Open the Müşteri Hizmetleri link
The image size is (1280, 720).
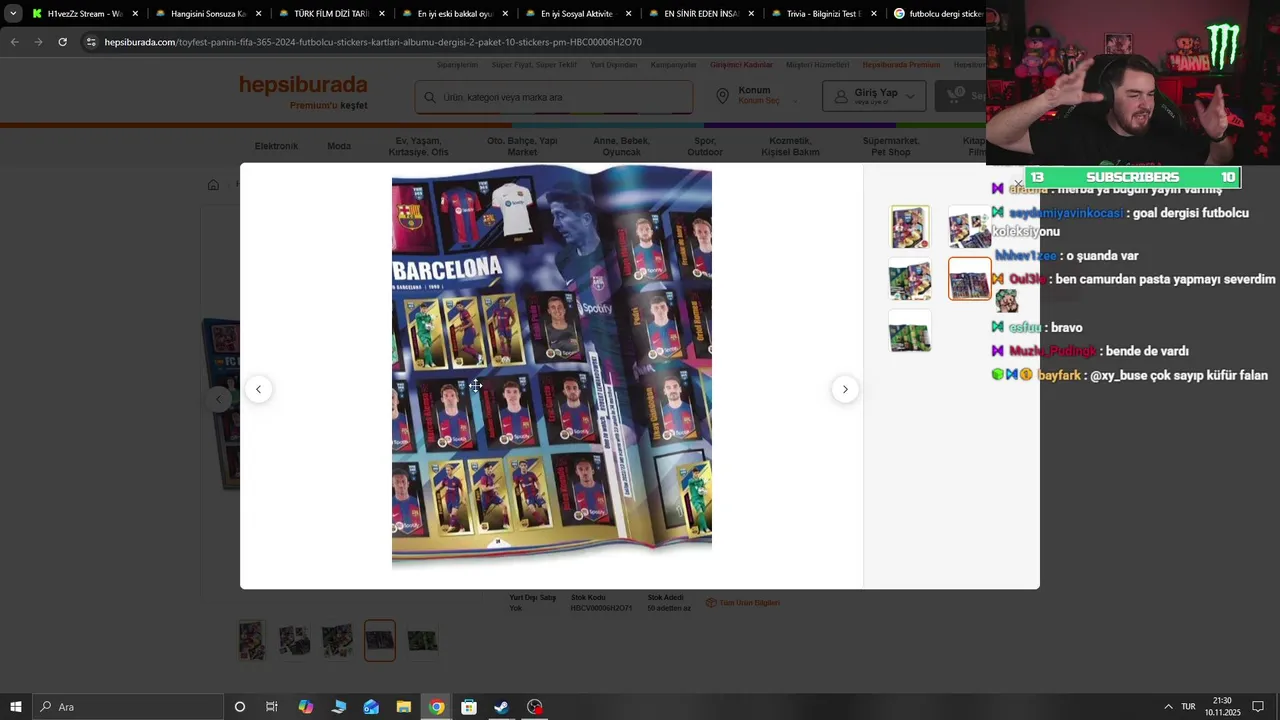pos(817,65)
